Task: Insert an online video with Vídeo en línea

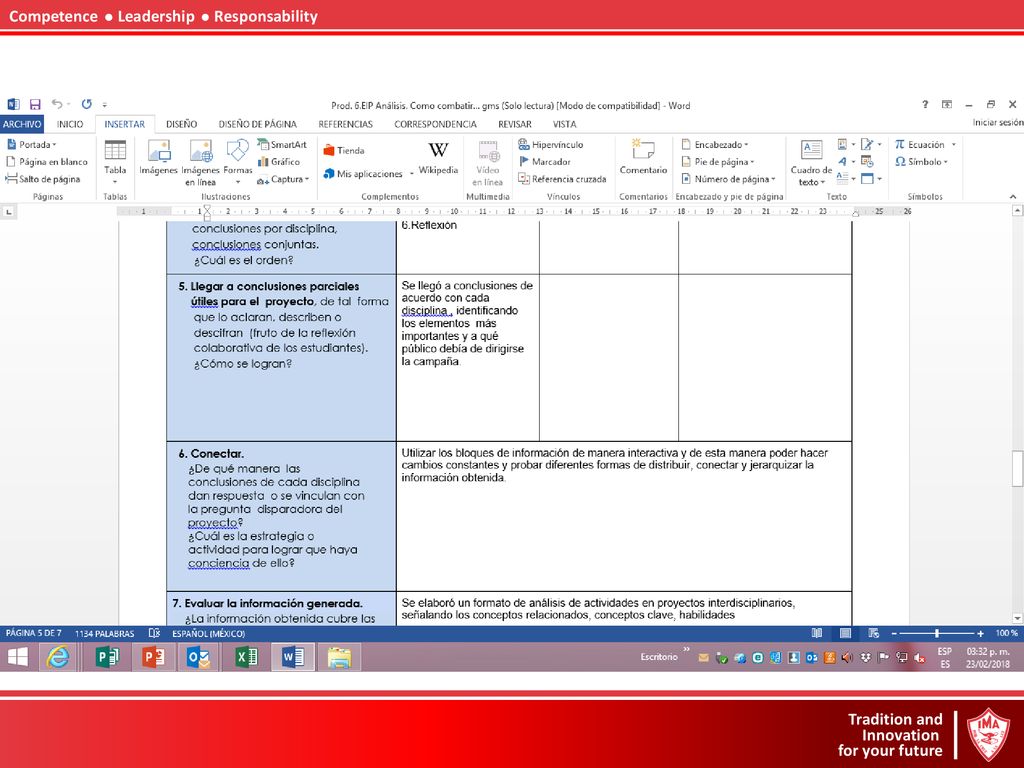Action: [488, 163]
